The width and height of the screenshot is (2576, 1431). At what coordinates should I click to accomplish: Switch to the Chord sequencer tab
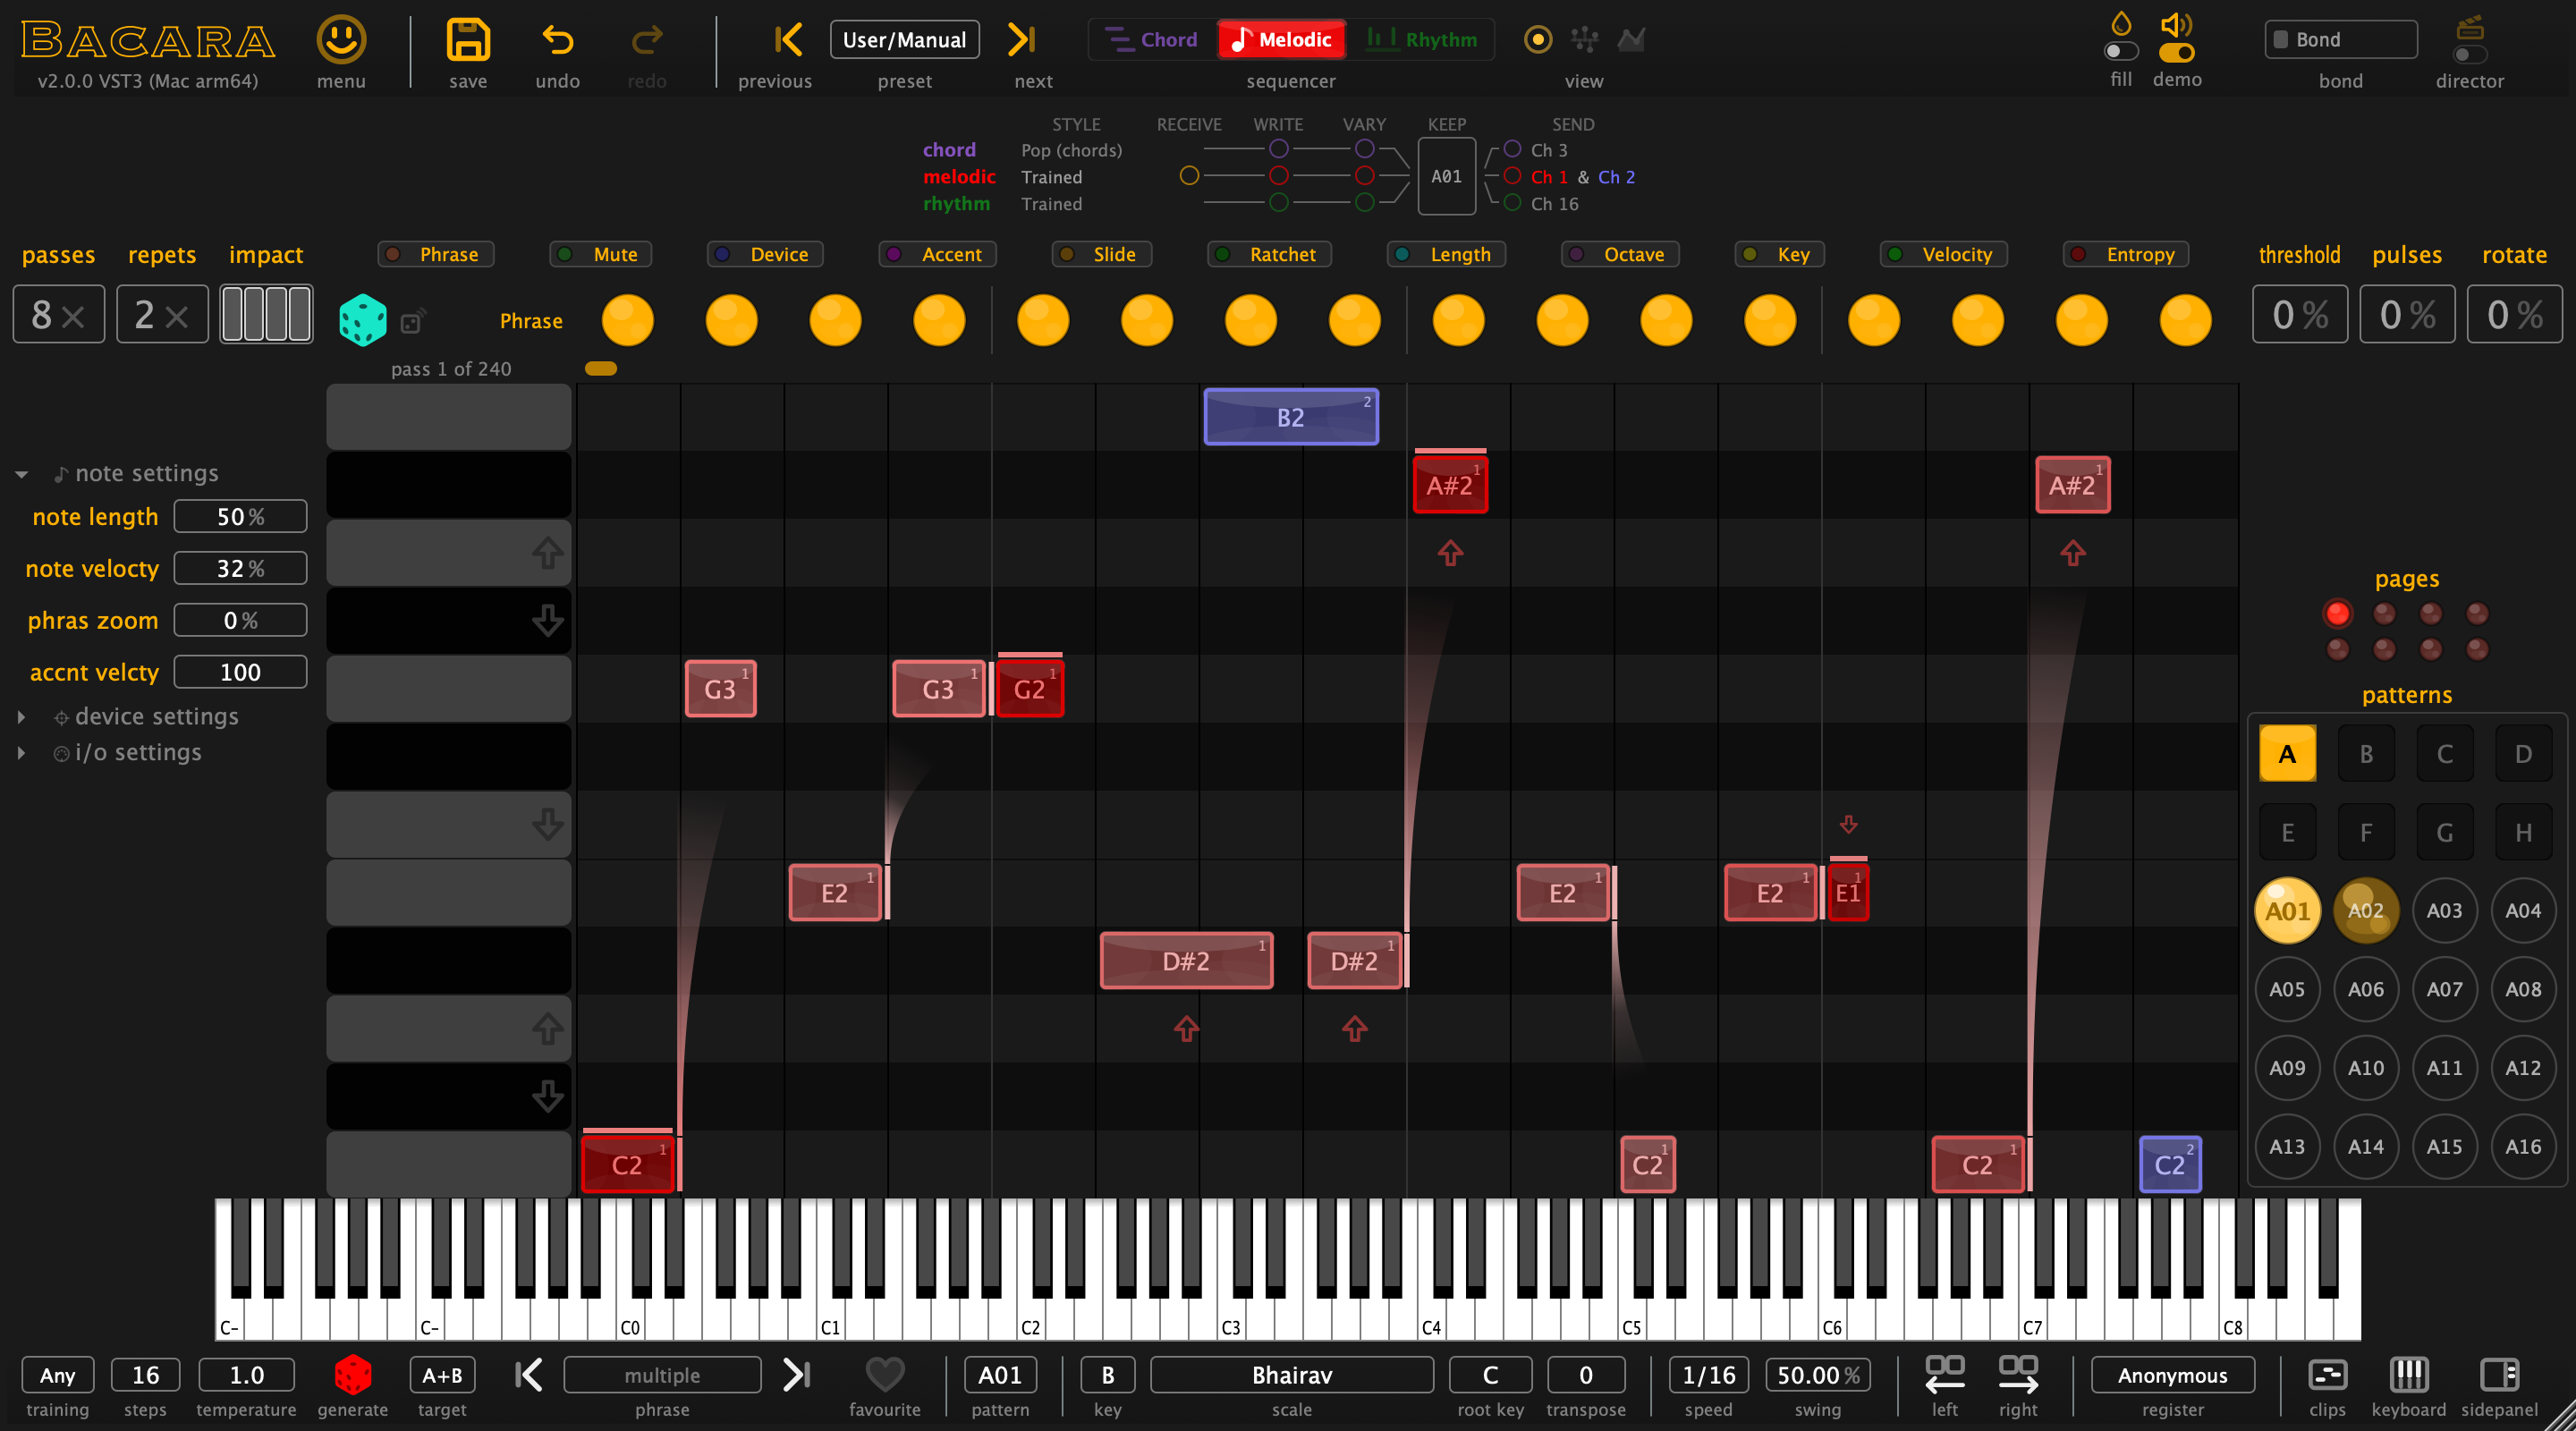tap(1151, 40)
